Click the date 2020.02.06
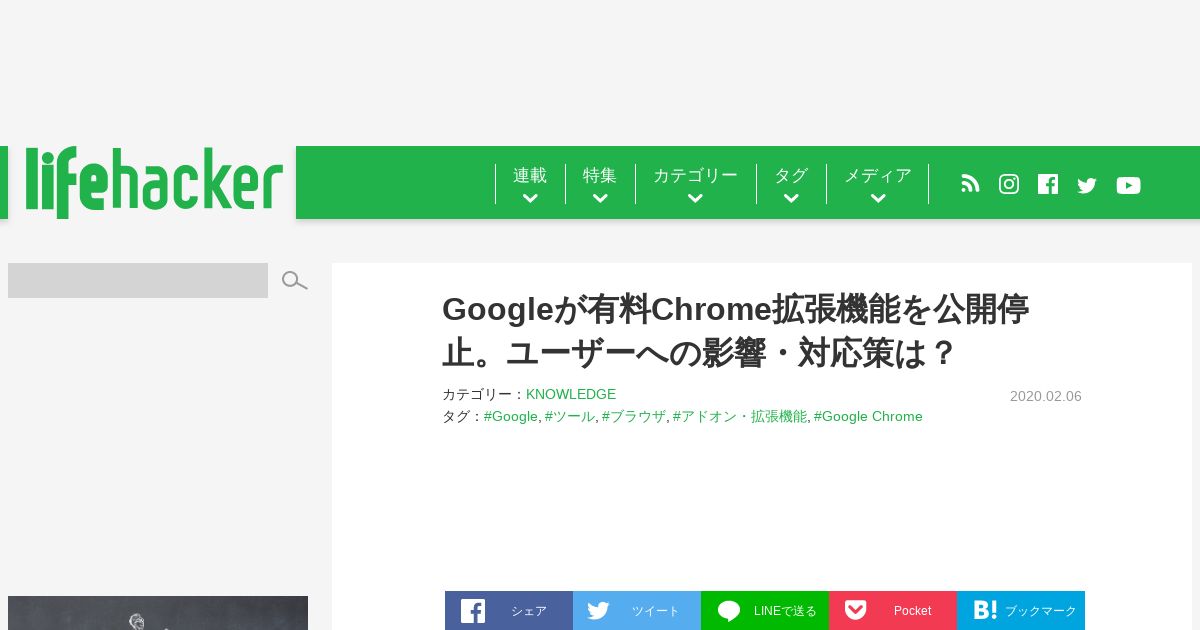Viewport: 1200px width, 630px height. tap(1046, 396)
